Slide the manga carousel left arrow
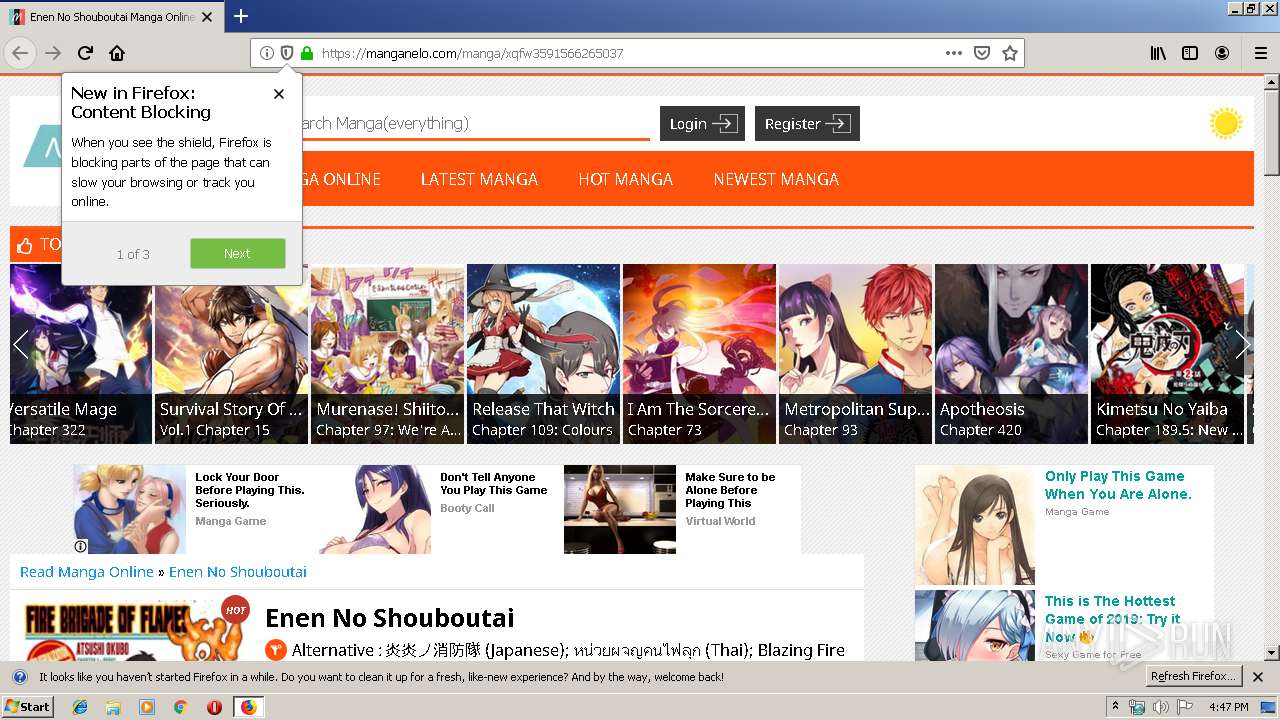This screenshot has height=720, width=1280. [x=21, y=345]
